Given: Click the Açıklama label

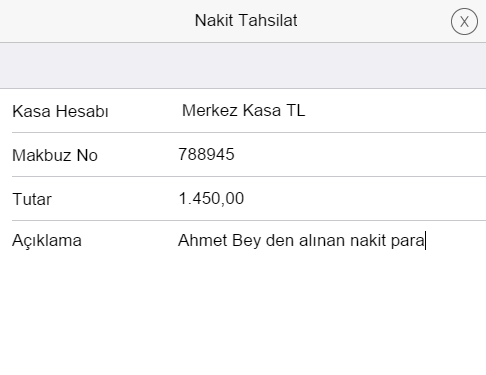Looking at the screenshot, I should (x=47, y=240).
